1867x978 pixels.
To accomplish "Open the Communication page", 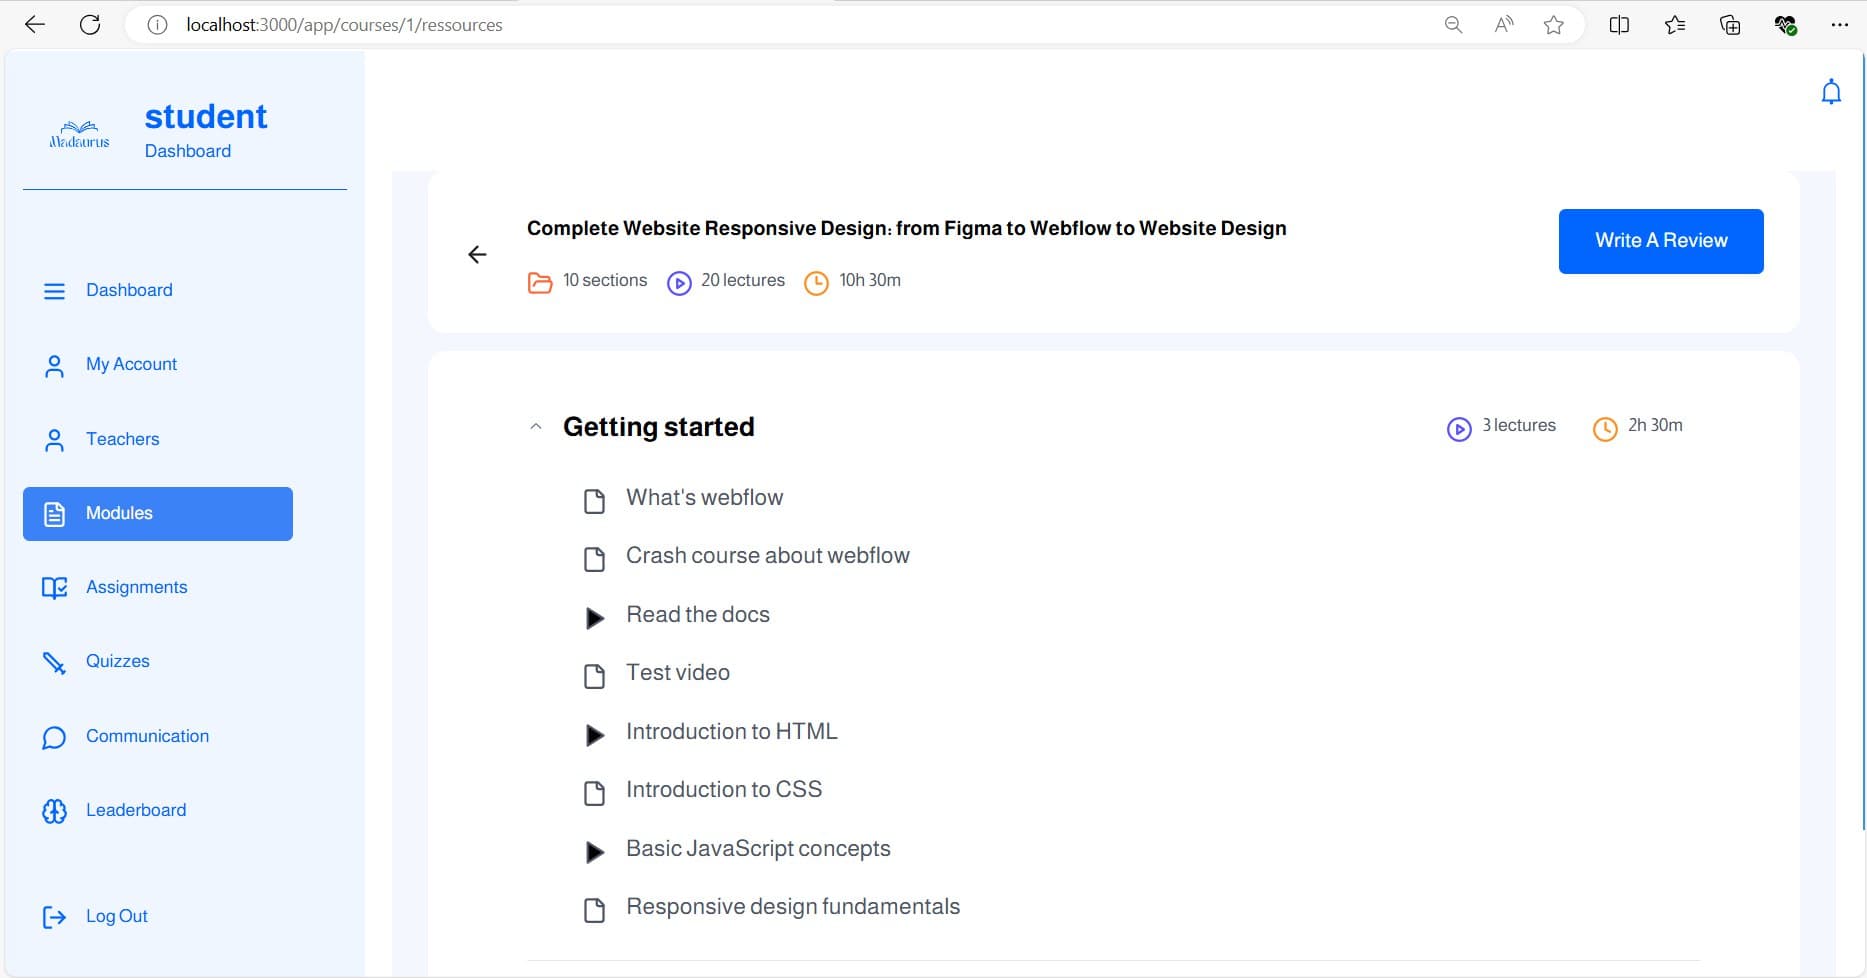I will (x=147, y=737).
